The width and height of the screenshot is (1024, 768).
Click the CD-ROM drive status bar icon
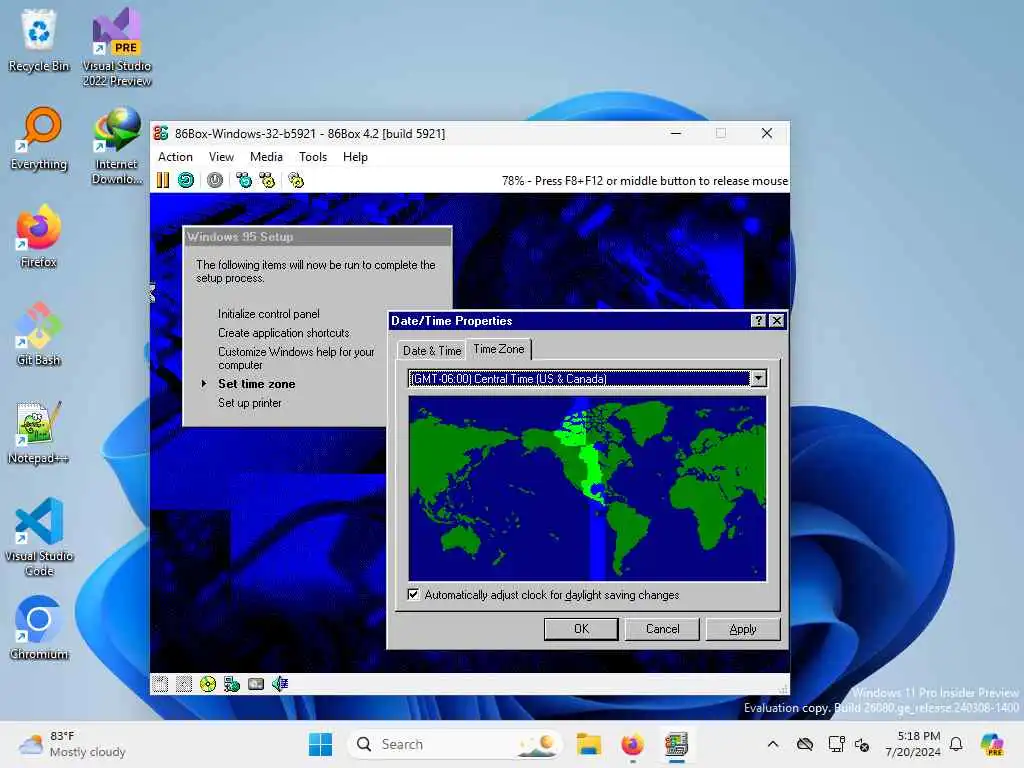(x=208, y=684)
